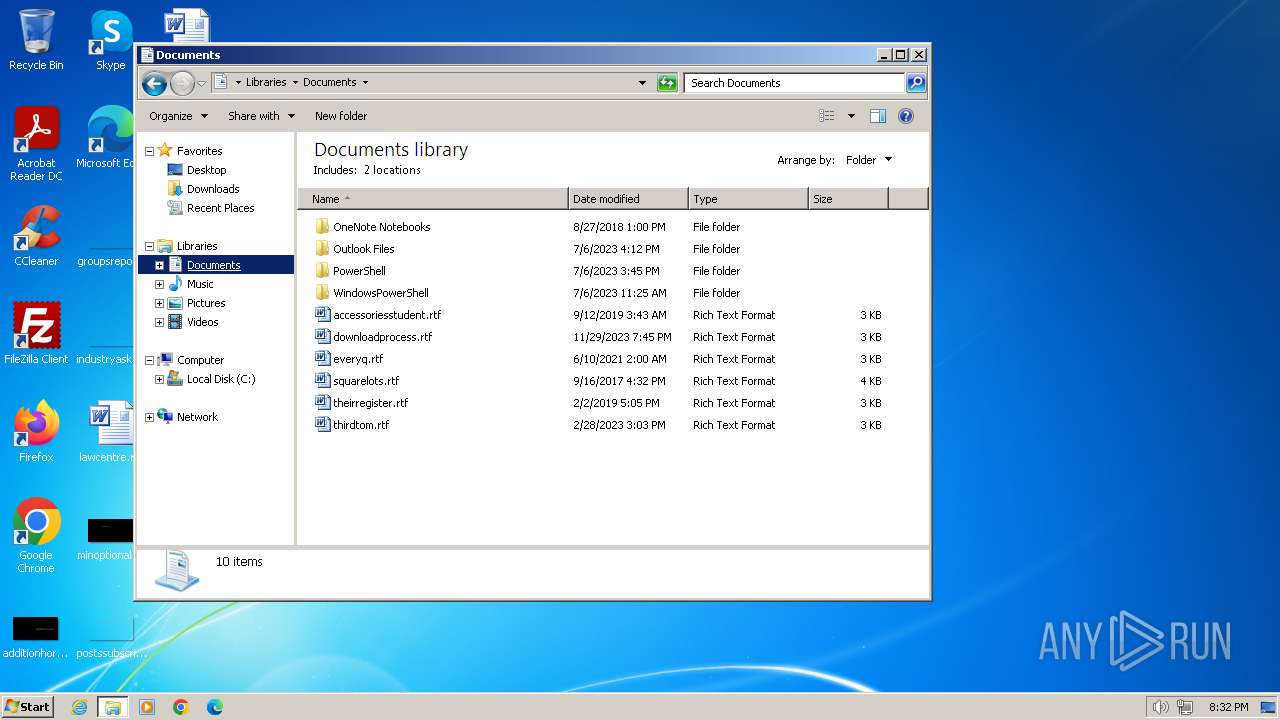Expand the Music library node
The width and height of the screenshot is (1280, 720).
[159, 284]
